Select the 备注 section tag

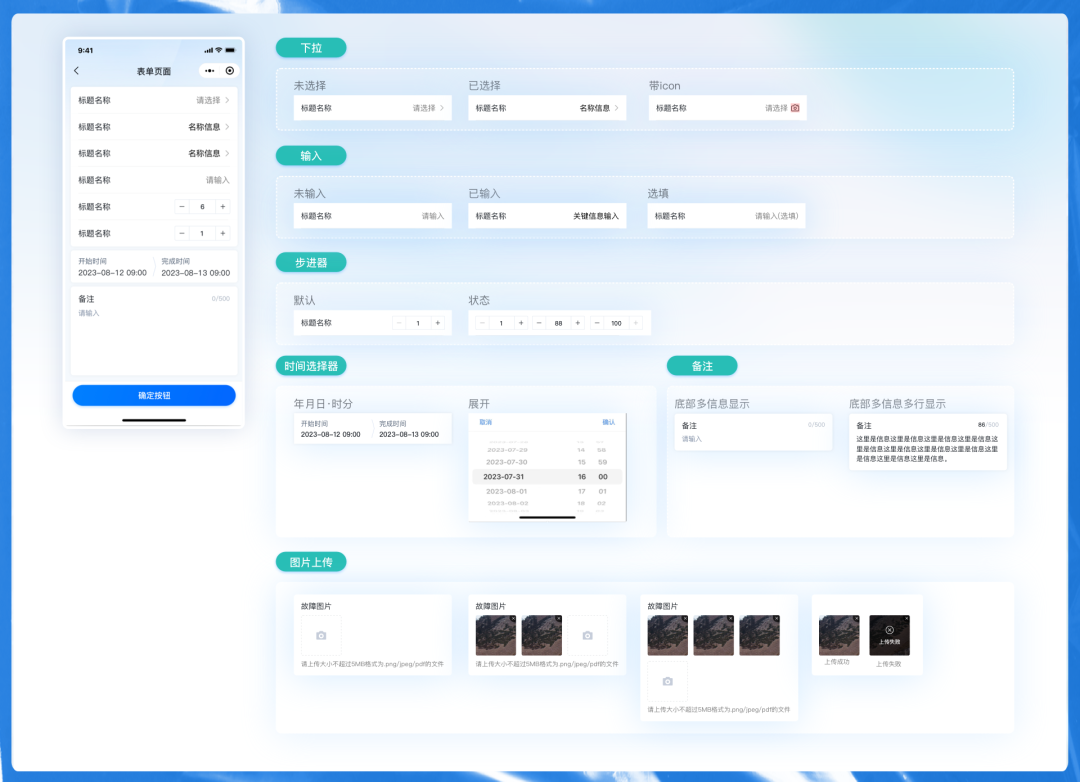tap(702, 366)
